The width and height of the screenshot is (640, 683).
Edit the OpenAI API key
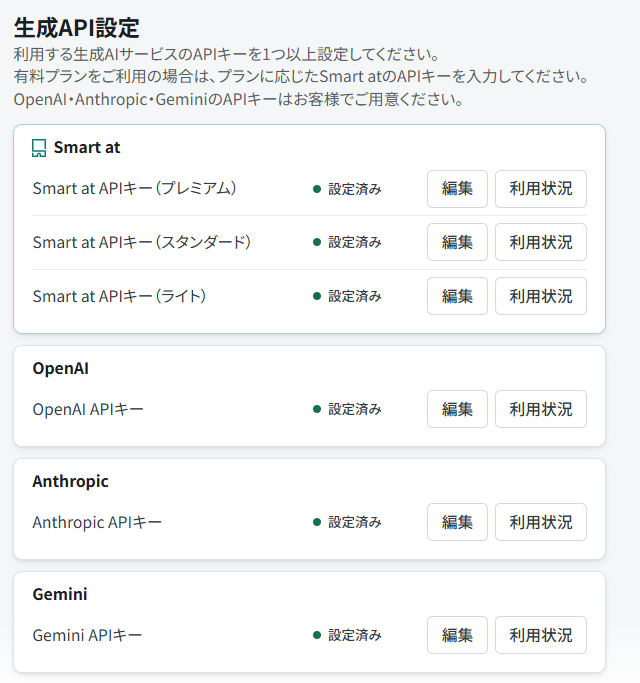pos(457,409)
